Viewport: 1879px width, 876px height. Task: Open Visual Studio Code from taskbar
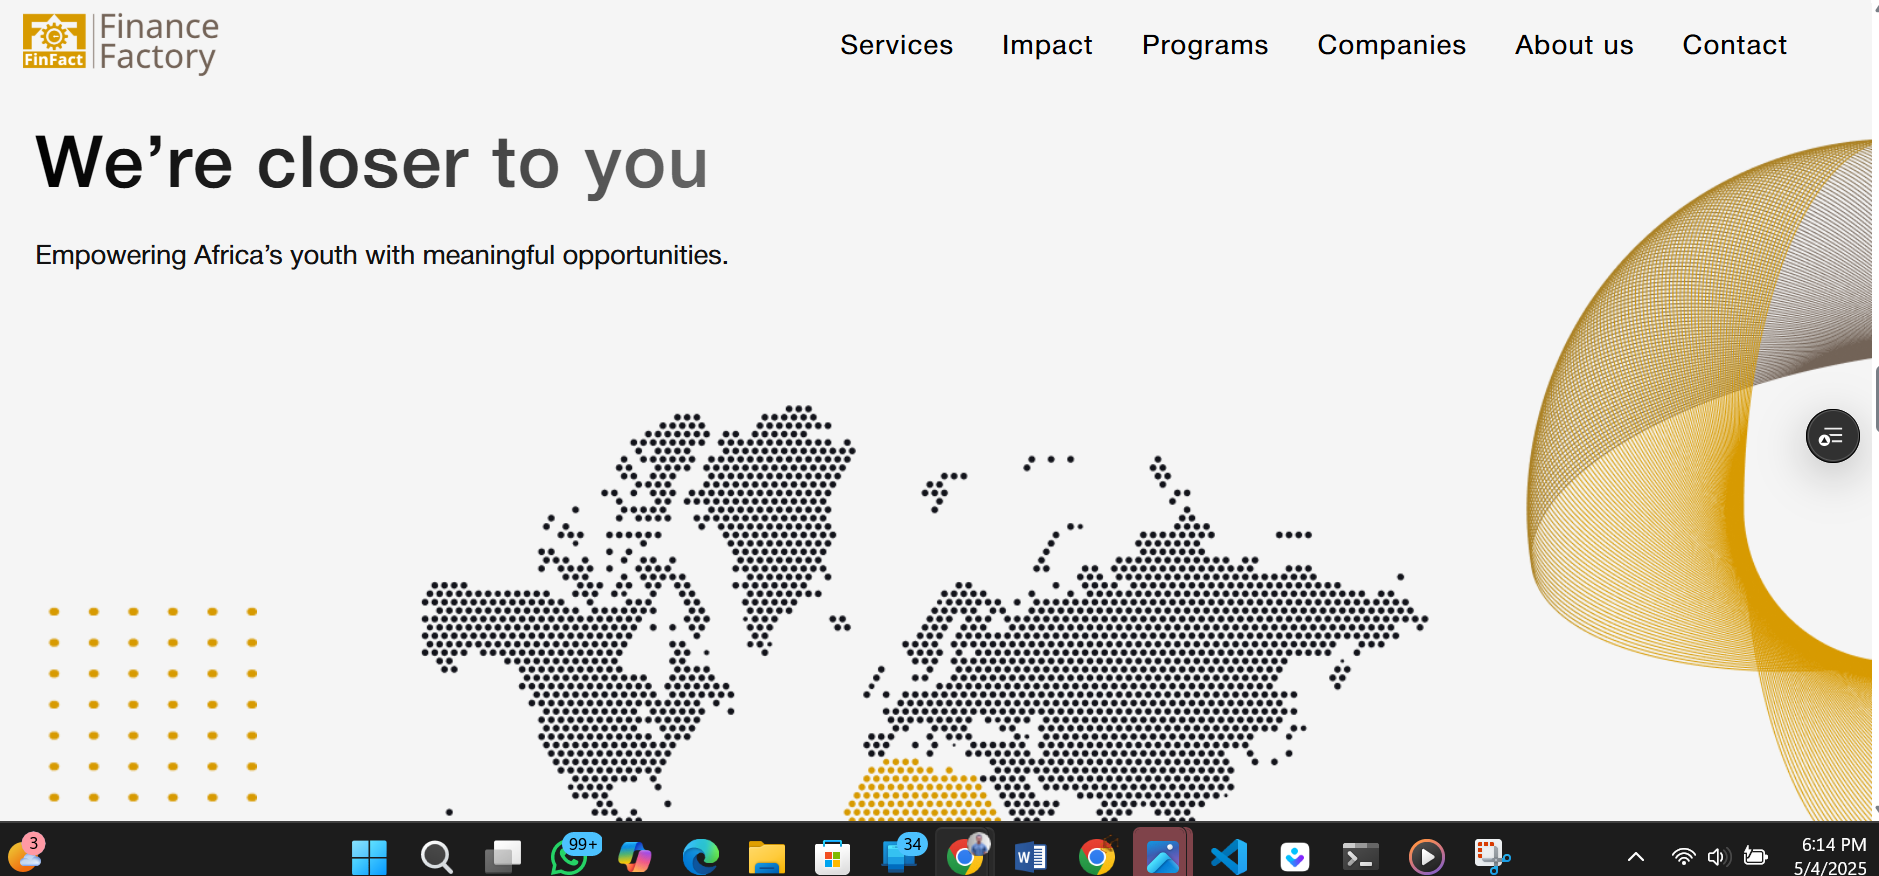(x=1229, y=857)
